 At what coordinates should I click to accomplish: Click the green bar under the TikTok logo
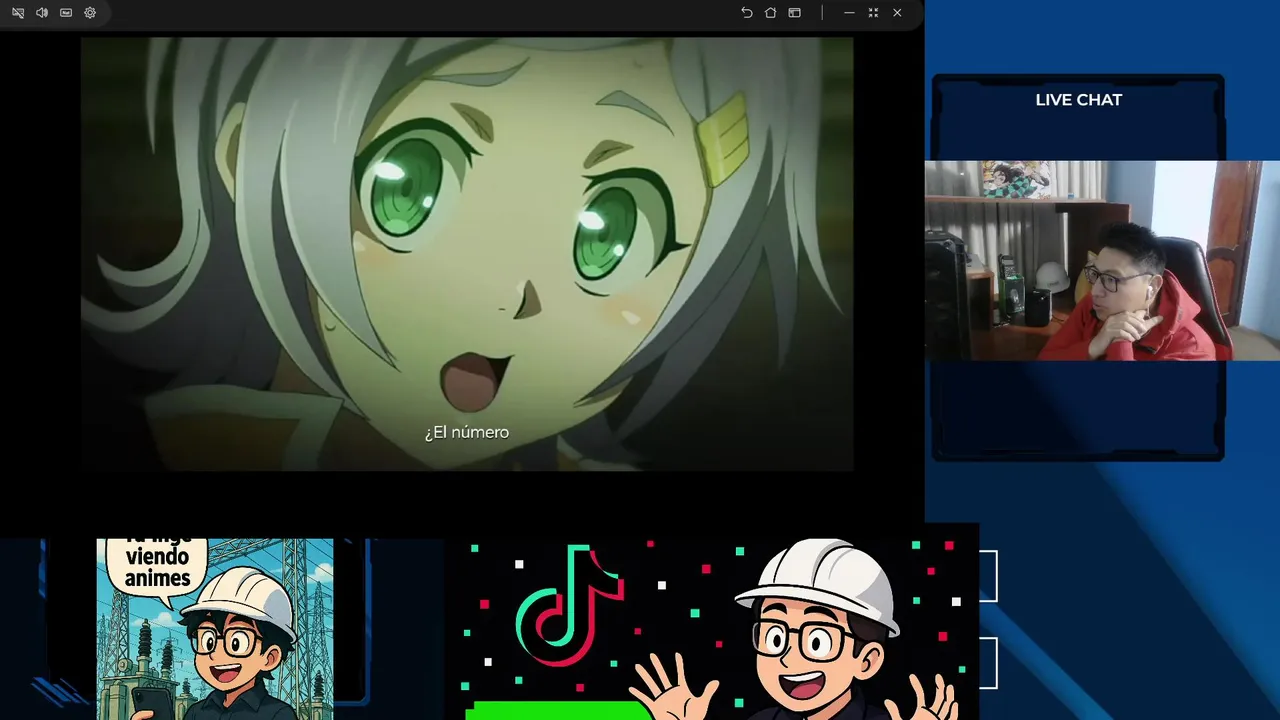click(560, 710)
